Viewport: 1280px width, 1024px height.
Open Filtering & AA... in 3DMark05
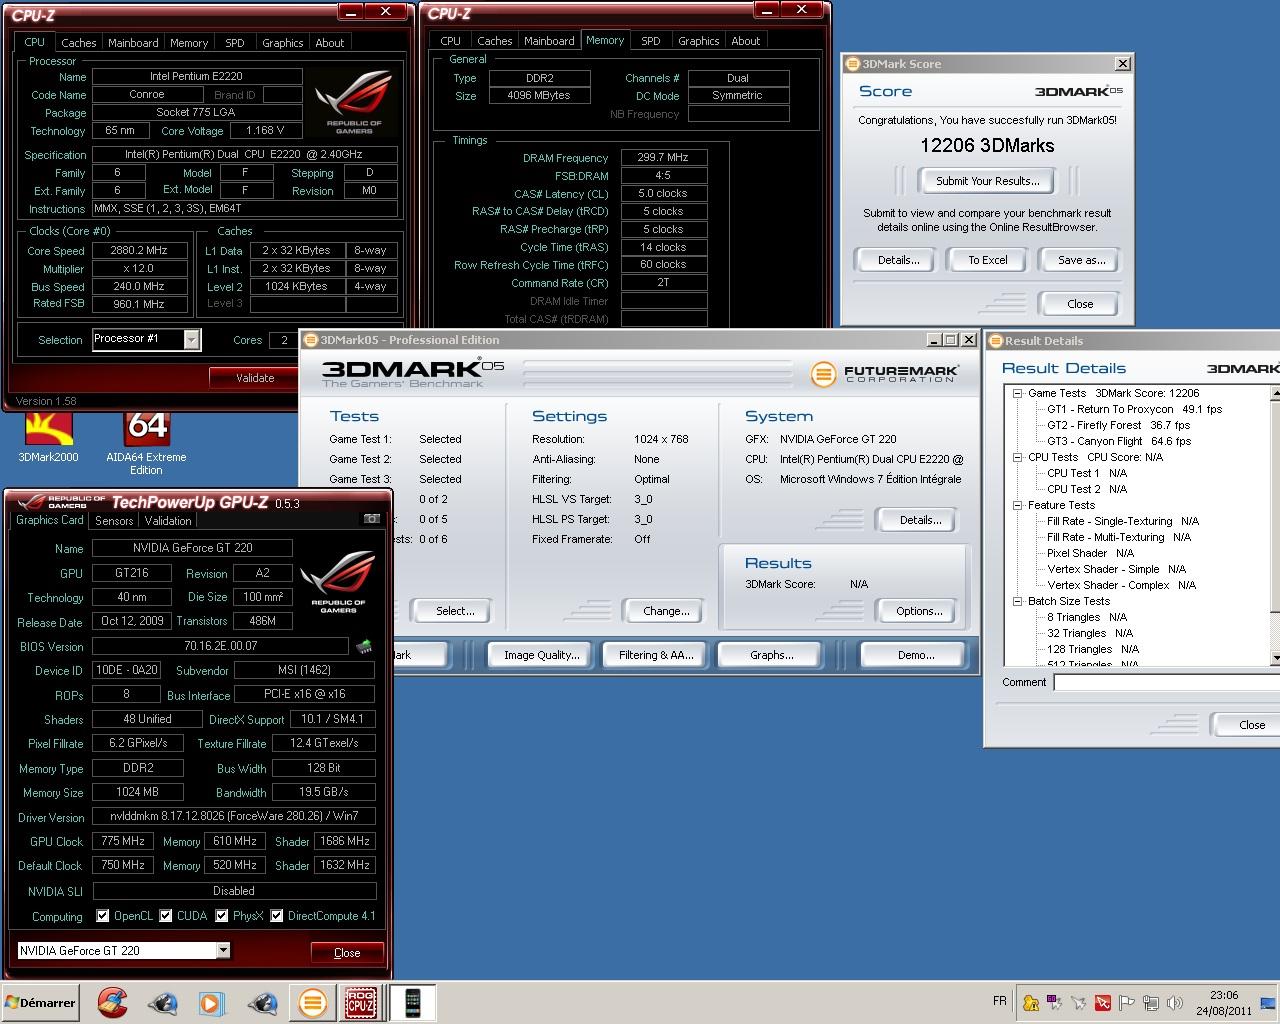656,655
